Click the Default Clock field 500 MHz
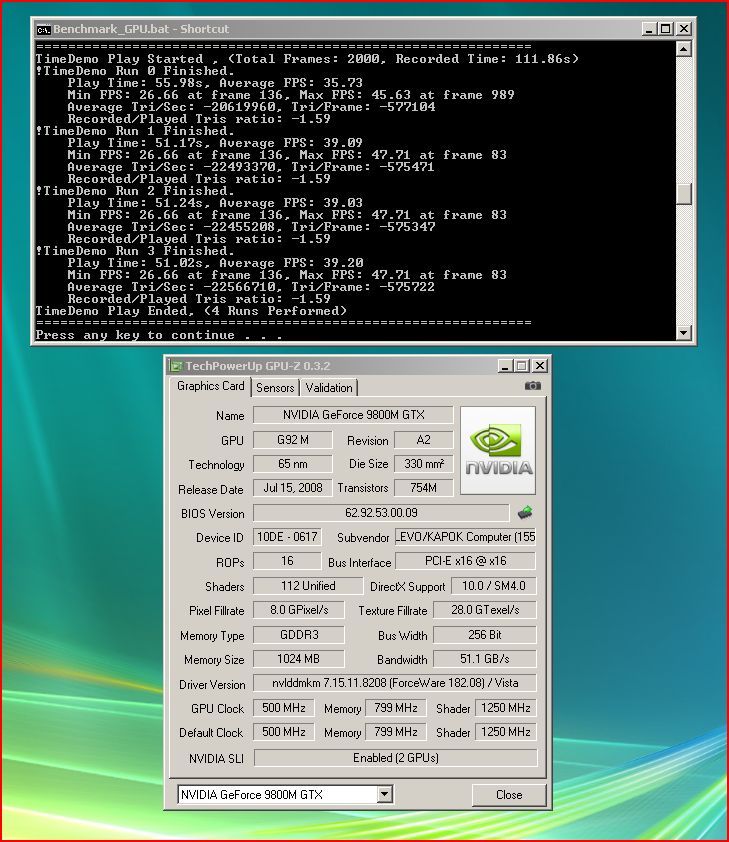Image resolution: width=729 pixels, height=842 pixels. click(283, 732)
